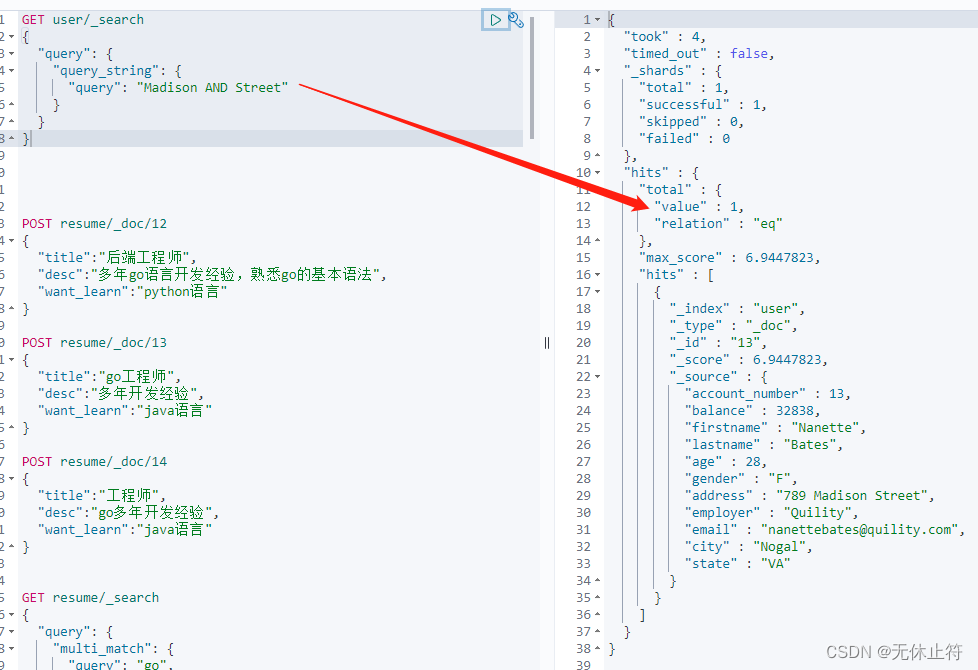Click the "address" : "789 Madison Street" line
Image resolution: width=978 pixels, height=670 pixels.
pos(810,496)
